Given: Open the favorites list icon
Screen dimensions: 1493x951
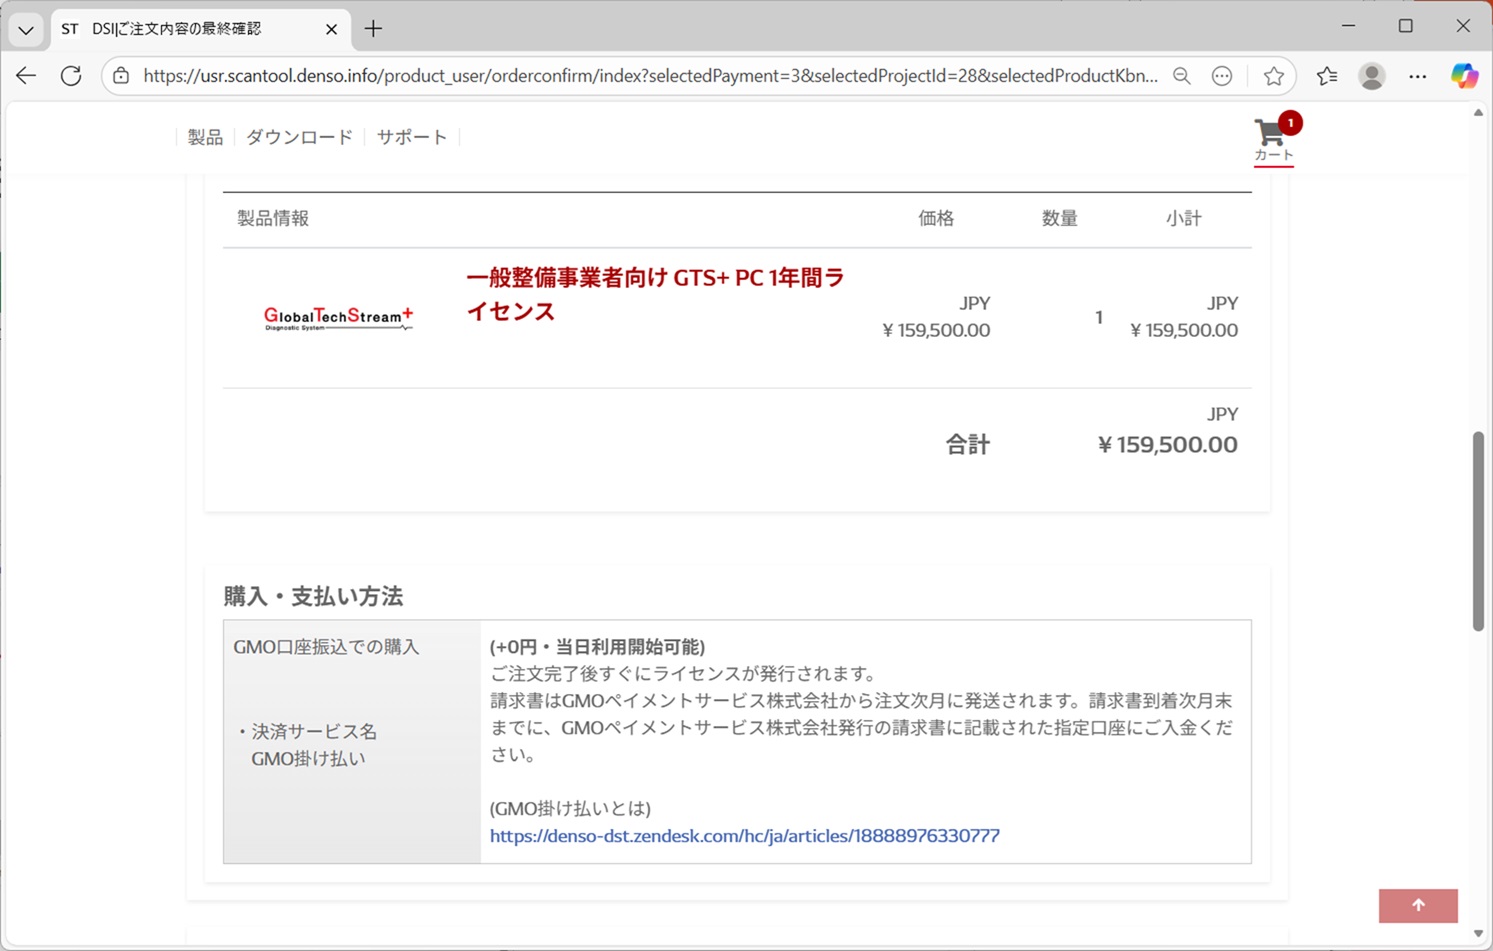Looking at the screenshot, I should pos(1326,76).
